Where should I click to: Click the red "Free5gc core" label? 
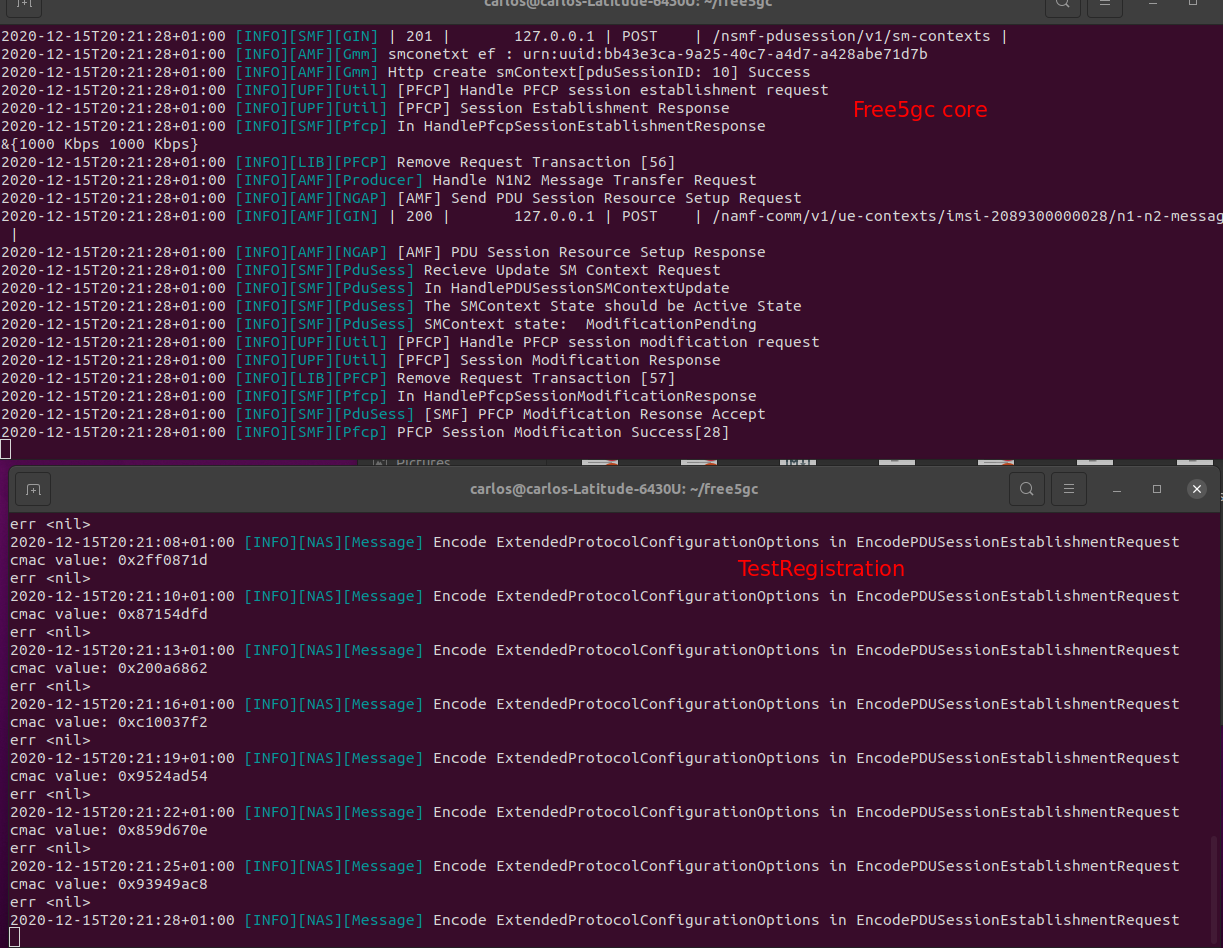(x=919, y=110)
